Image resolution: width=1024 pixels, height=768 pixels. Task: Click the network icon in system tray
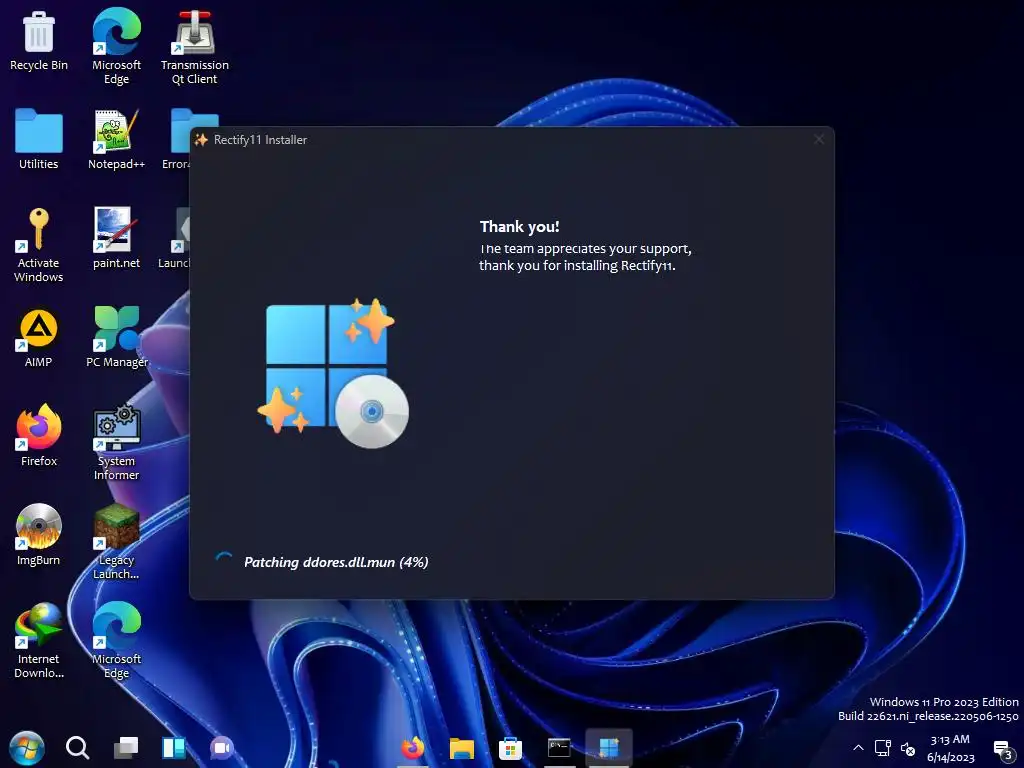[x=883, y=748]
